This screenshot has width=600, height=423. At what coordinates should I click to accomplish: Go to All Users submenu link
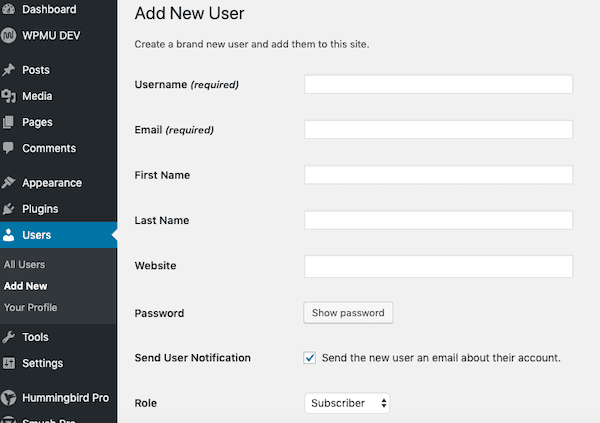coord(25,264)
